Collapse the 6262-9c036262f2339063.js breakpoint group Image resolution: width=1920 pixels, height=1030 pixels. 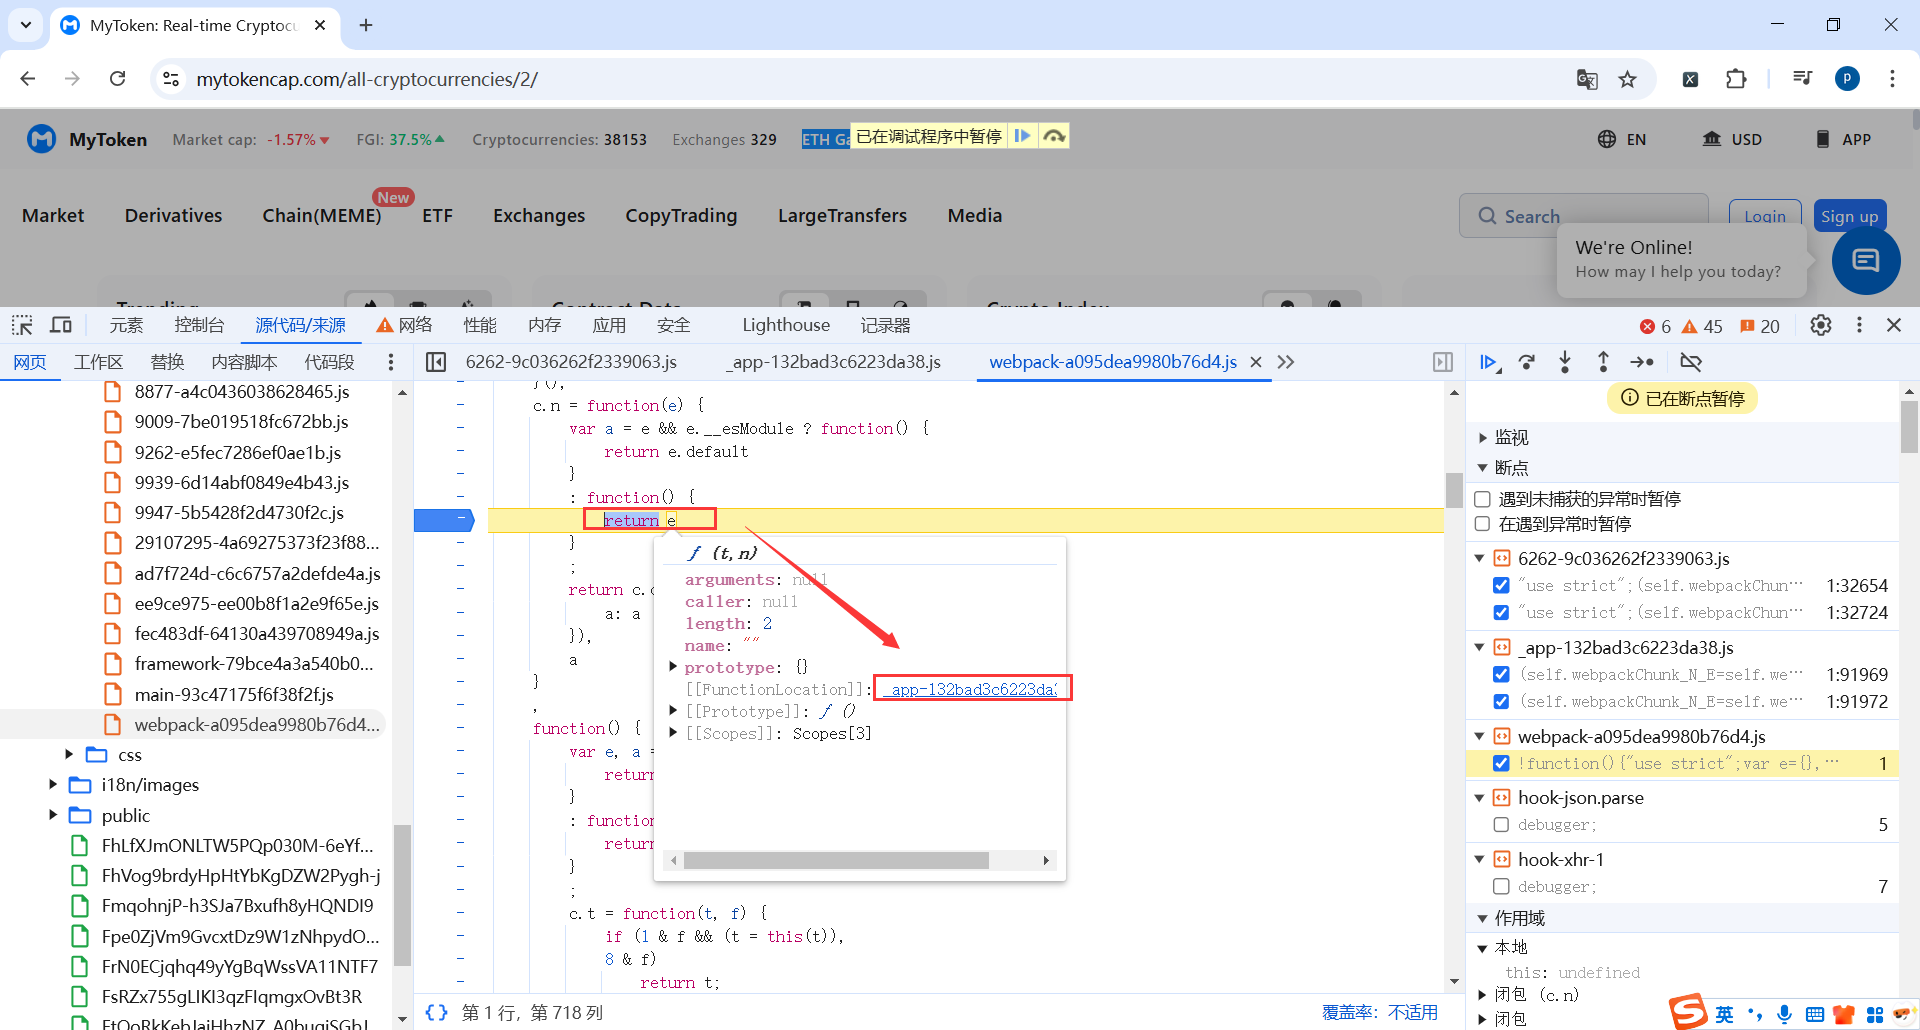tap(1480, 559)
